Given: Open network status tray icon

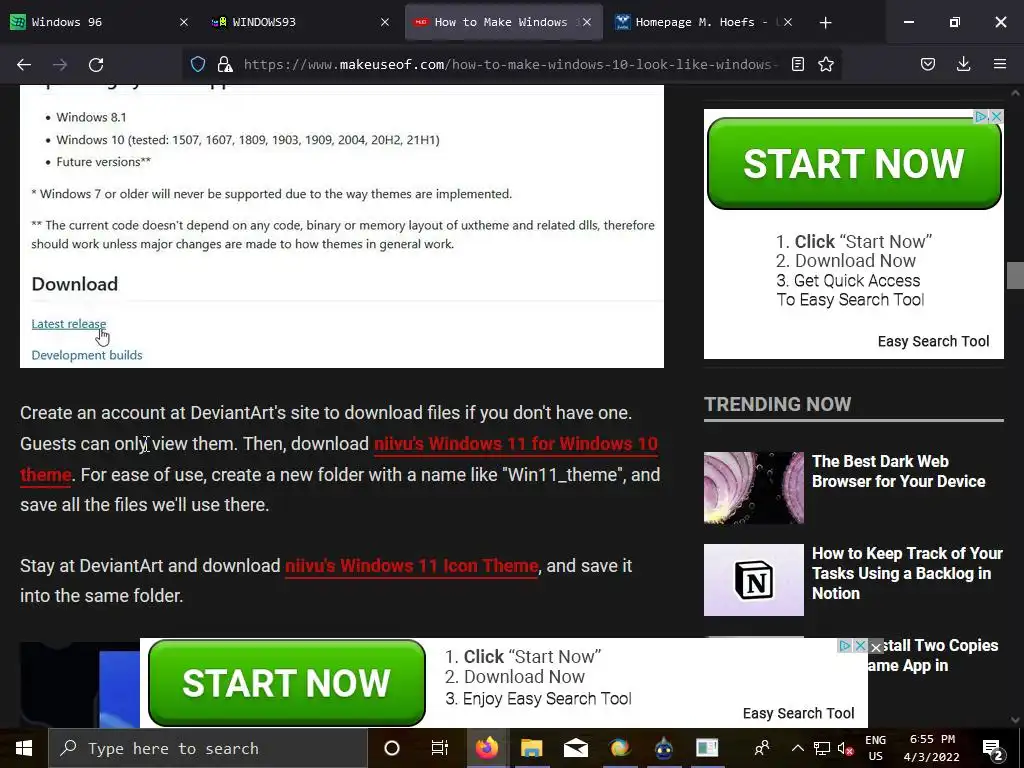Looking at the screenshot, I should point(822,748).
